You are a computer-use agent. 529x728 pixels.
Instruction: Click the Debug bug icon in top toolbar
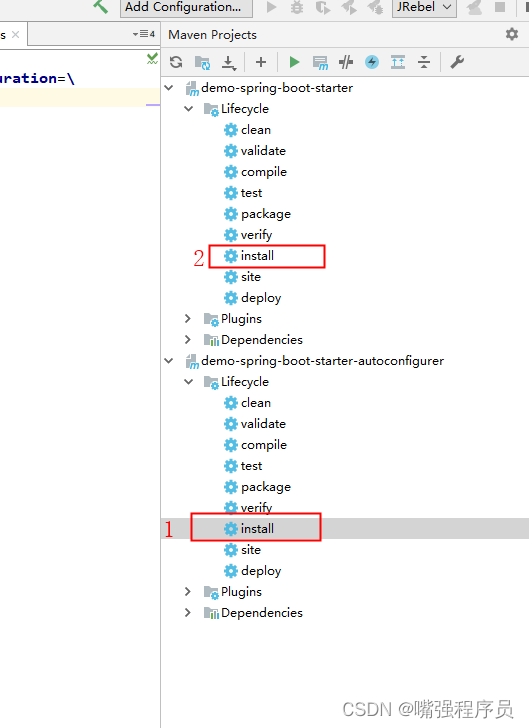click(x=297, y=7)
